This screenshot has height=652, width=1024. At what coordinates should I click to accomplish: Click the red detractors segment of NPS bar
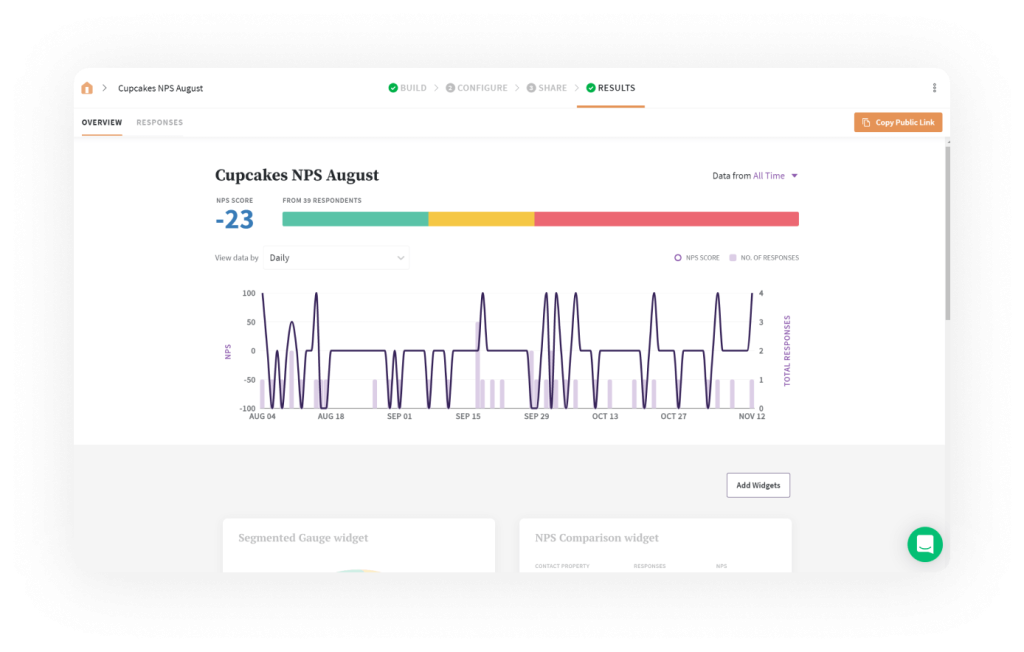(666, 219)
